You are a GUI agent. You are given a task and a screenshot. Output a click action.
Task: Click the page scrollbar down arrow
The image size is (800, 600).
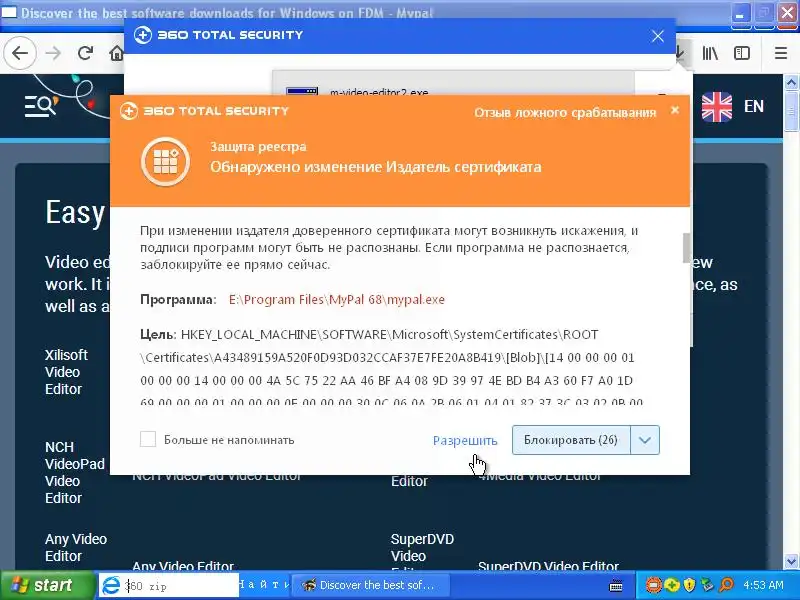[x=791, y=561]
